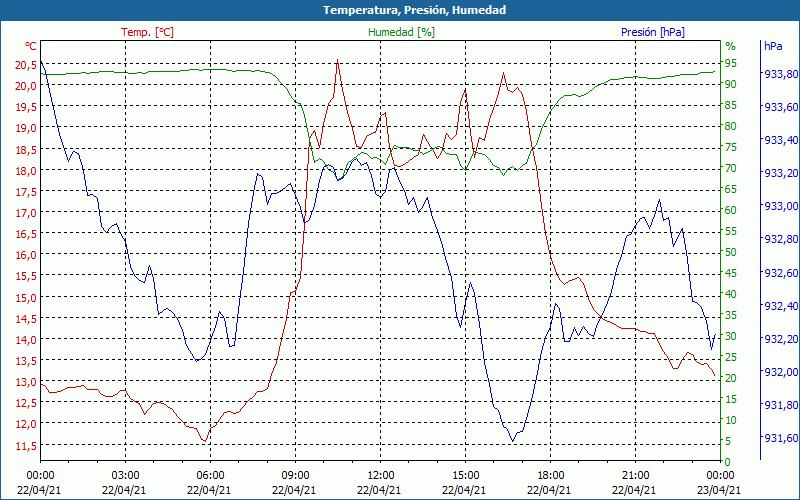The width and height of the screenshot is (800, 500).
Task: Click the 'hPa' unit label on pressure axis
Action: click(773, 46)
